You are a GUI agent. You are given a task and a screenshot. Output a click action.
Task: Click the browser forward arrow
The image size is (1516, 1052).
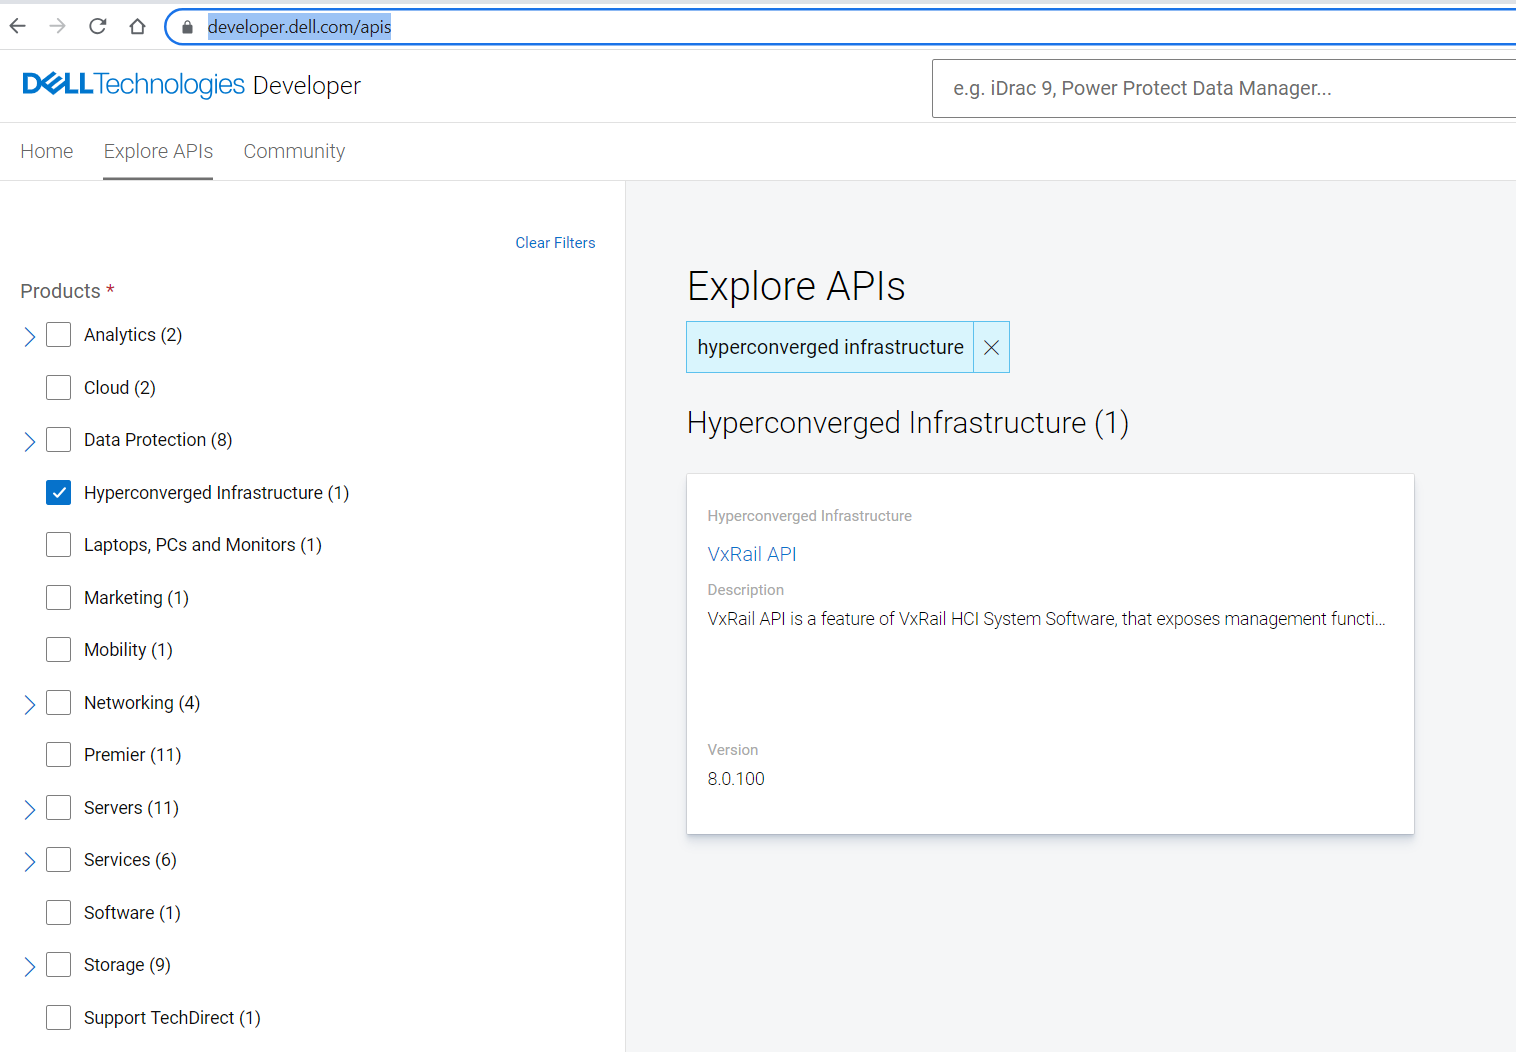[57, 26]
